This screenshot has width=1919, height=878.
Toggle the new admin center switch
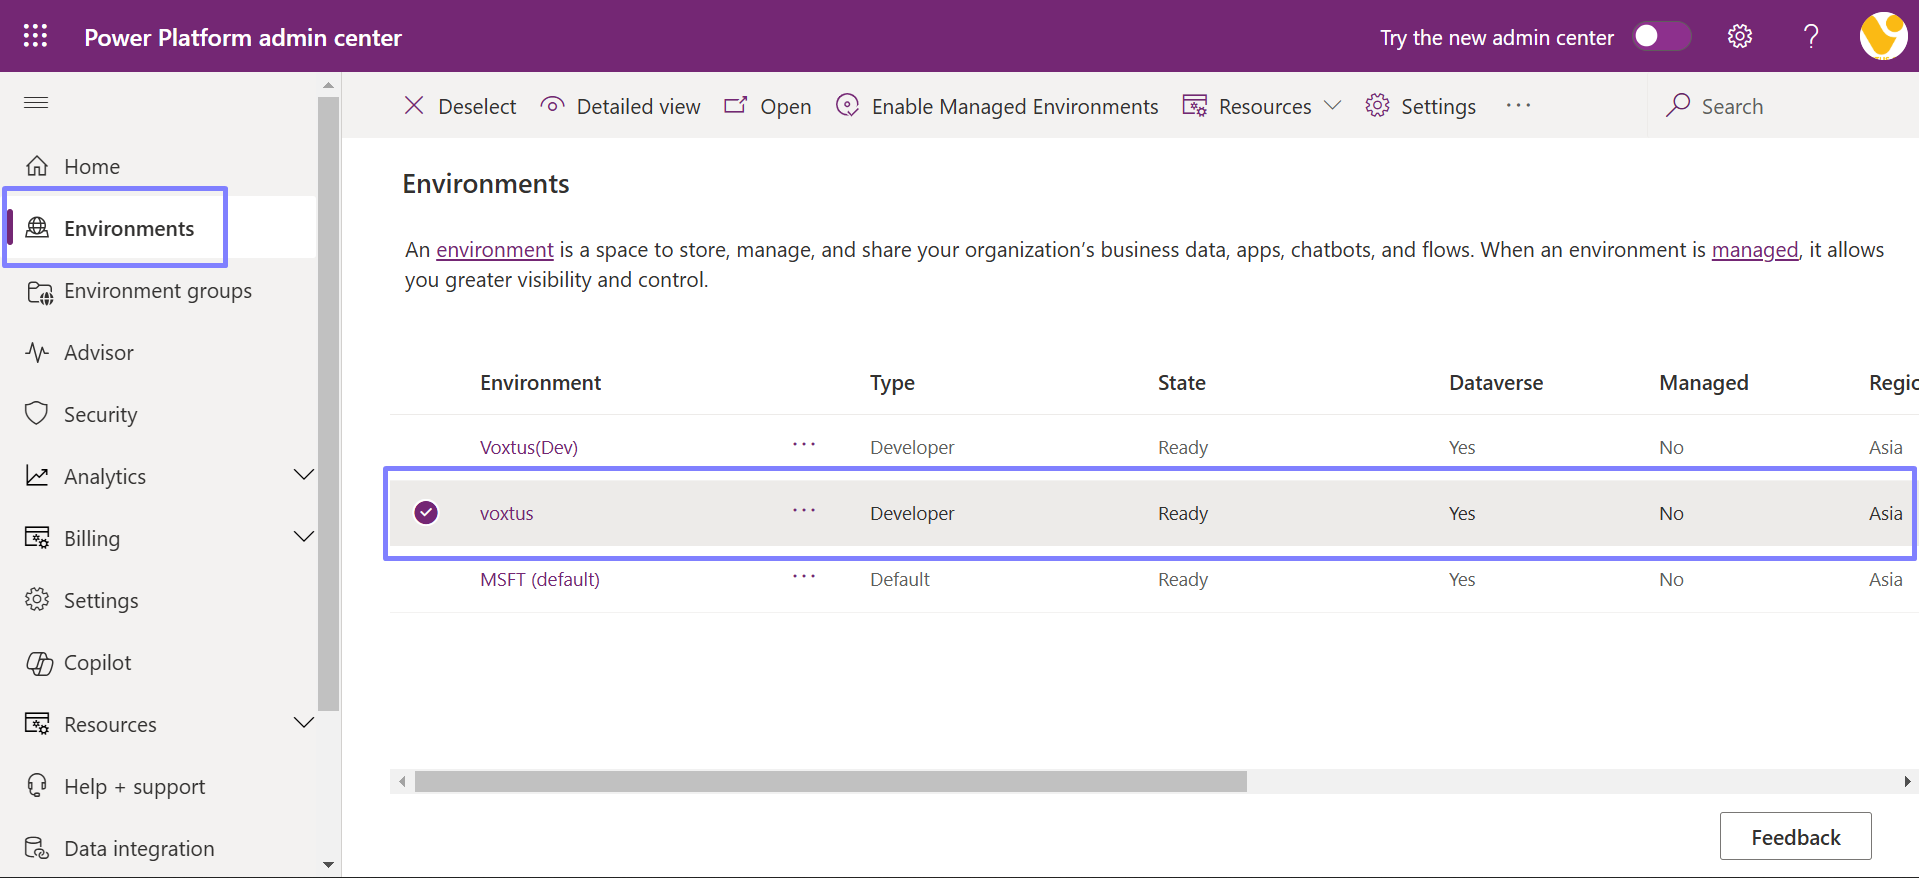pyautogui.click(x=1661, y=36)
